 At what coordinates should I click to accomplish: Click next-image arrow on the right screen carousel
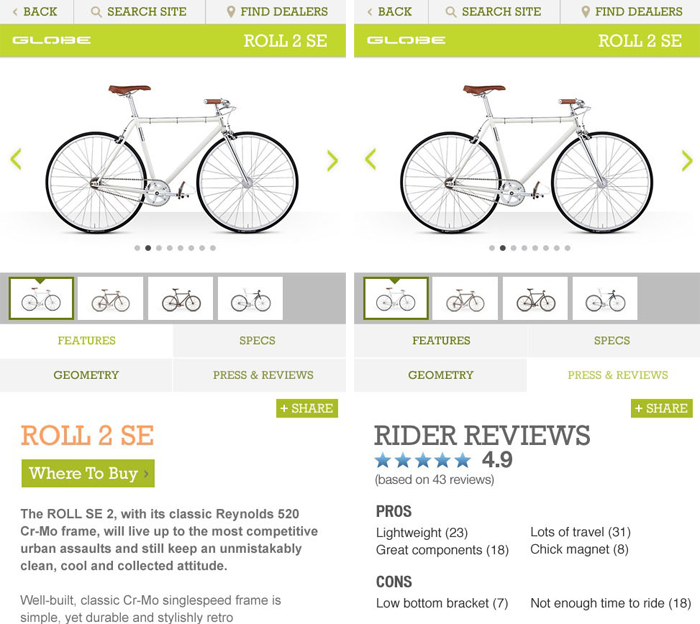click(687, 160)
